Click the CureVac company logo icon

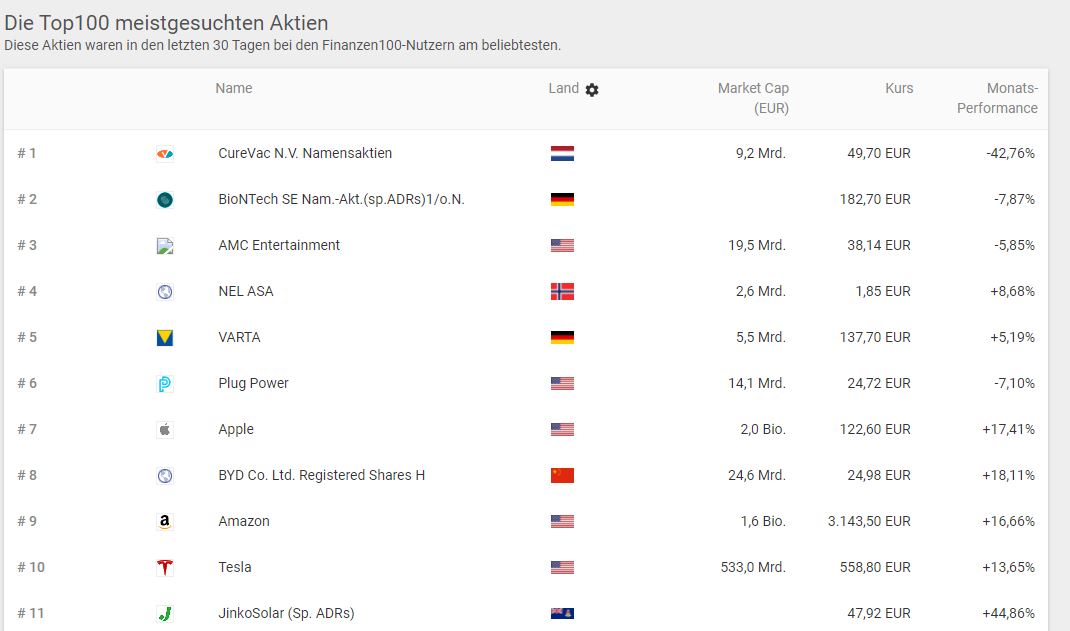click(x=165, y=154)
